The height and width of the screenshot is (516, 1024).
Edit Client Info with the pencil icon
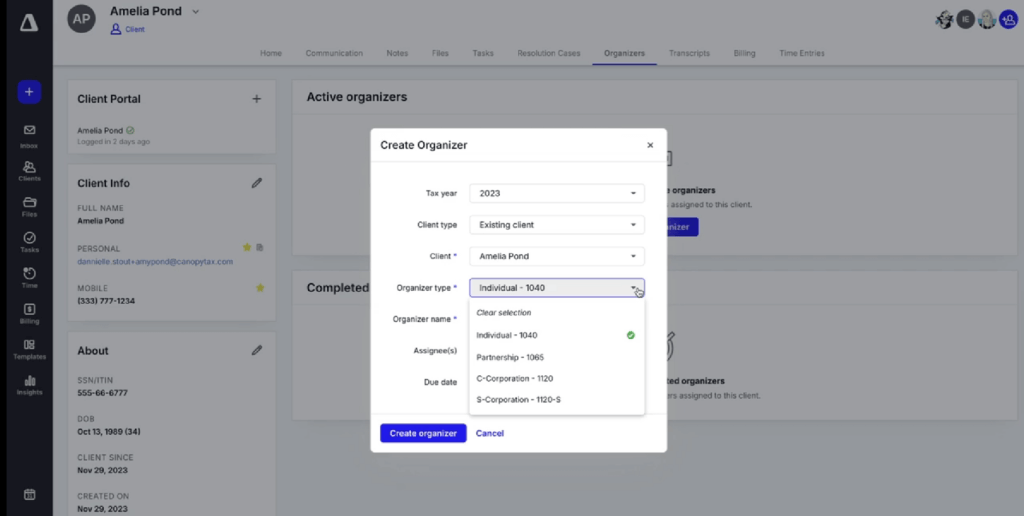tap(257, 183)
